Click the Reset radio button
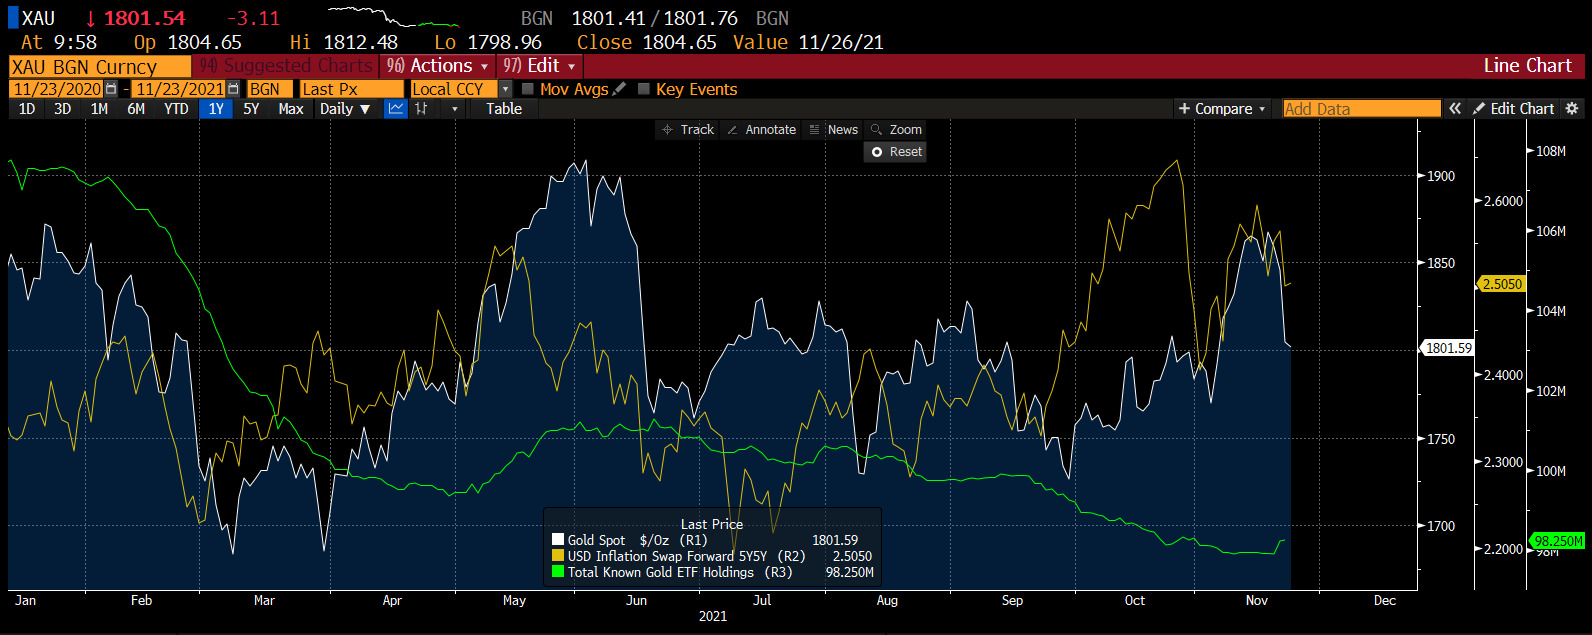 (877, 152)
